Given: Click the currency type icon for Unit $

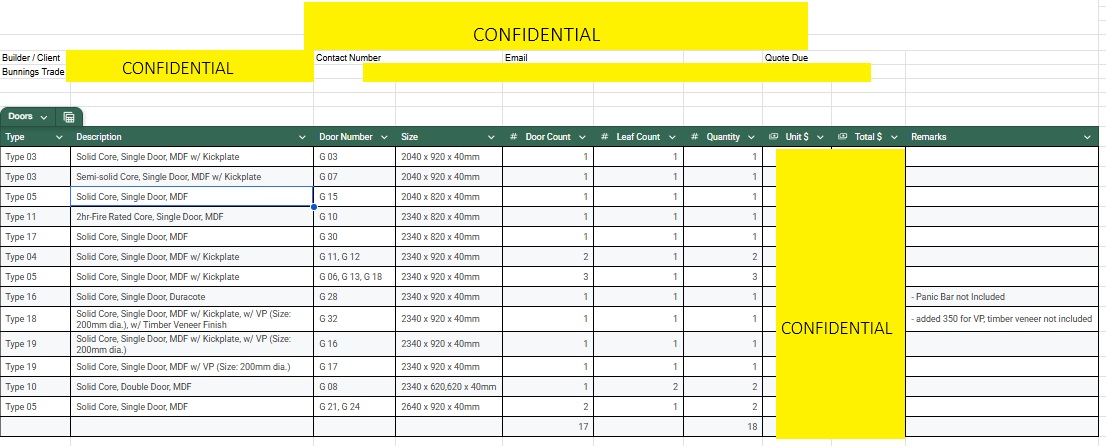Looking at the screenshot, I should pos(773,137).
